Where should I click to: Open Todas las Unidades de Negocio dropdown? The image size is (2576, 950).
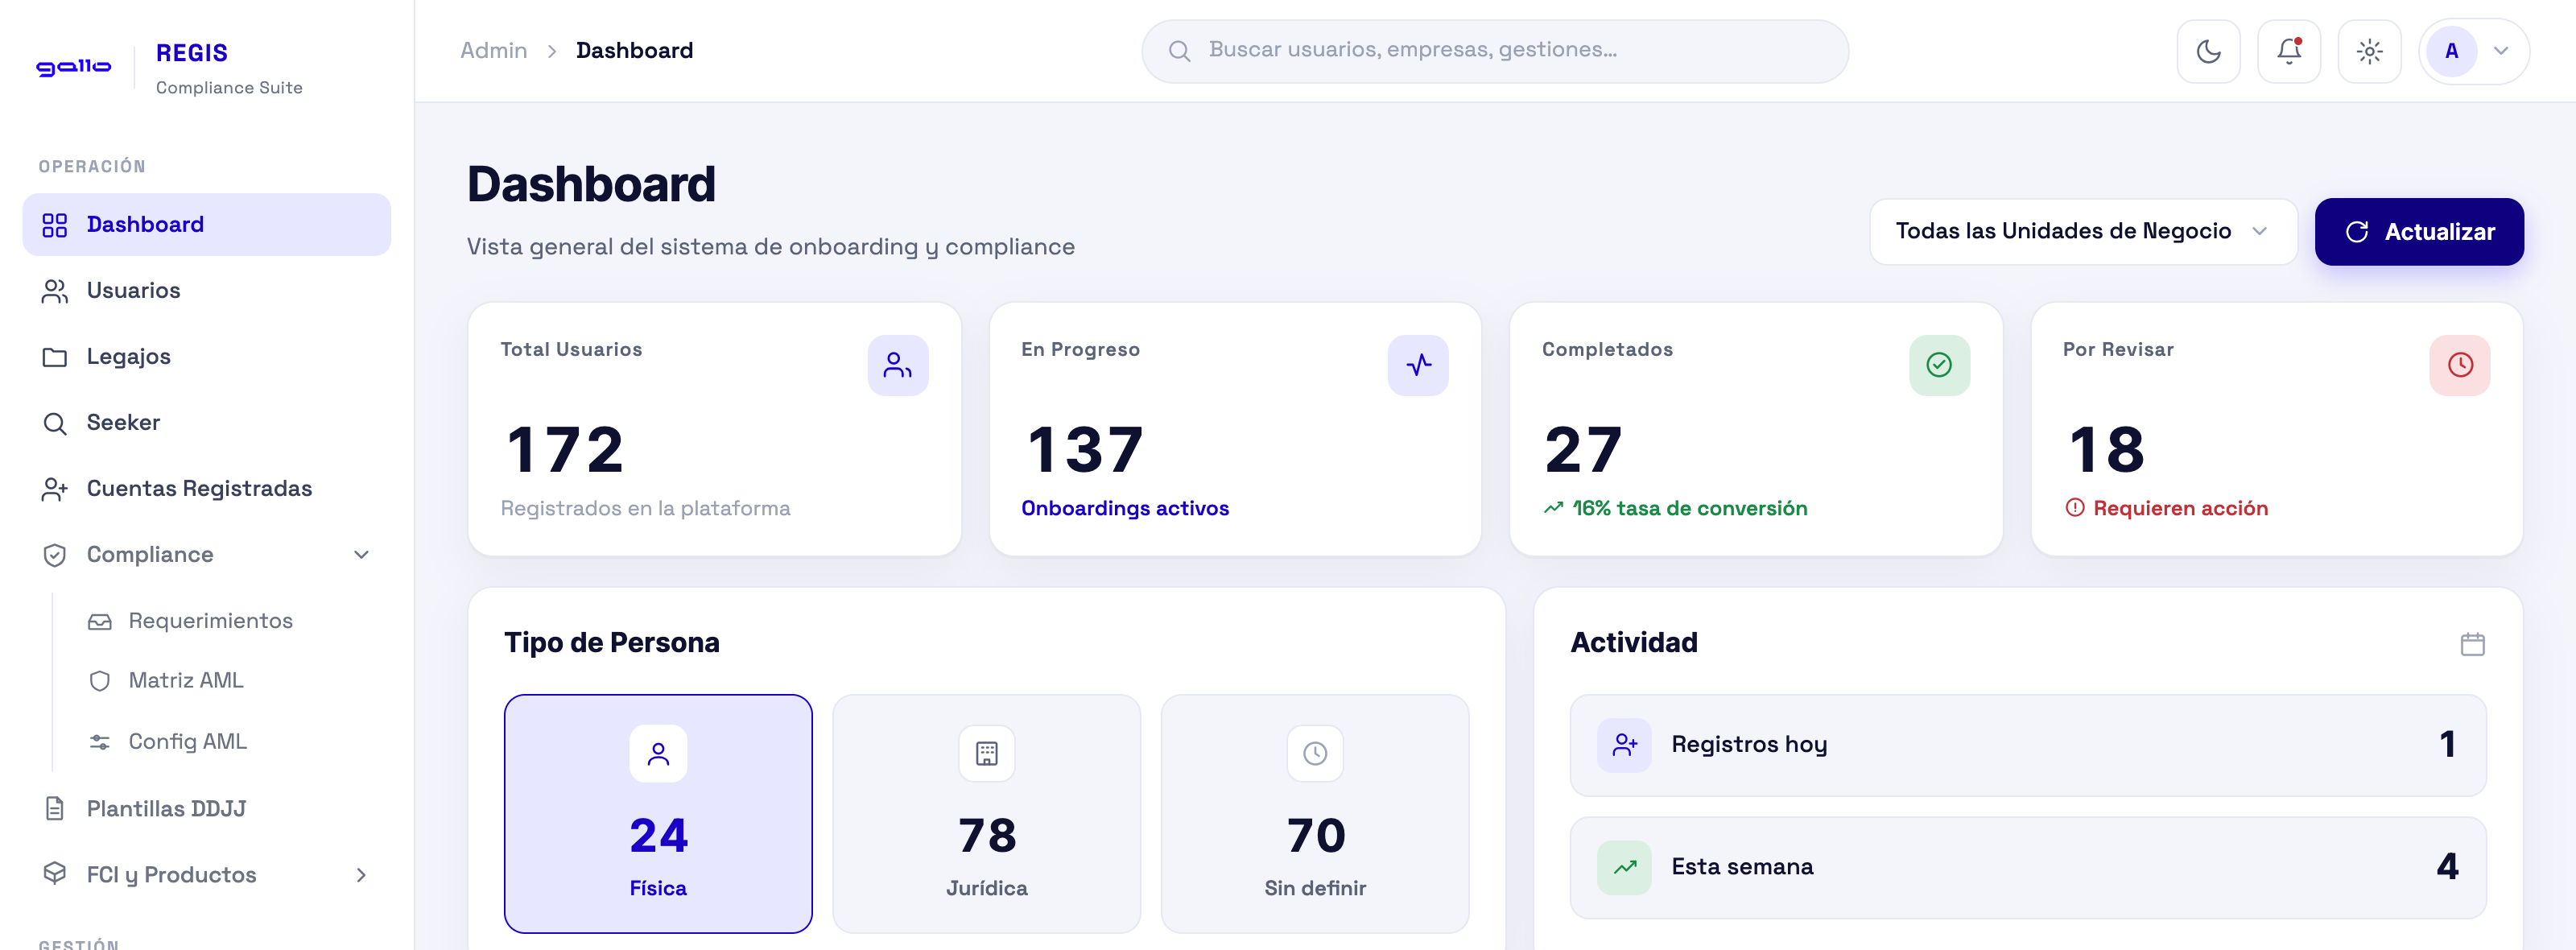(2083, 232)
